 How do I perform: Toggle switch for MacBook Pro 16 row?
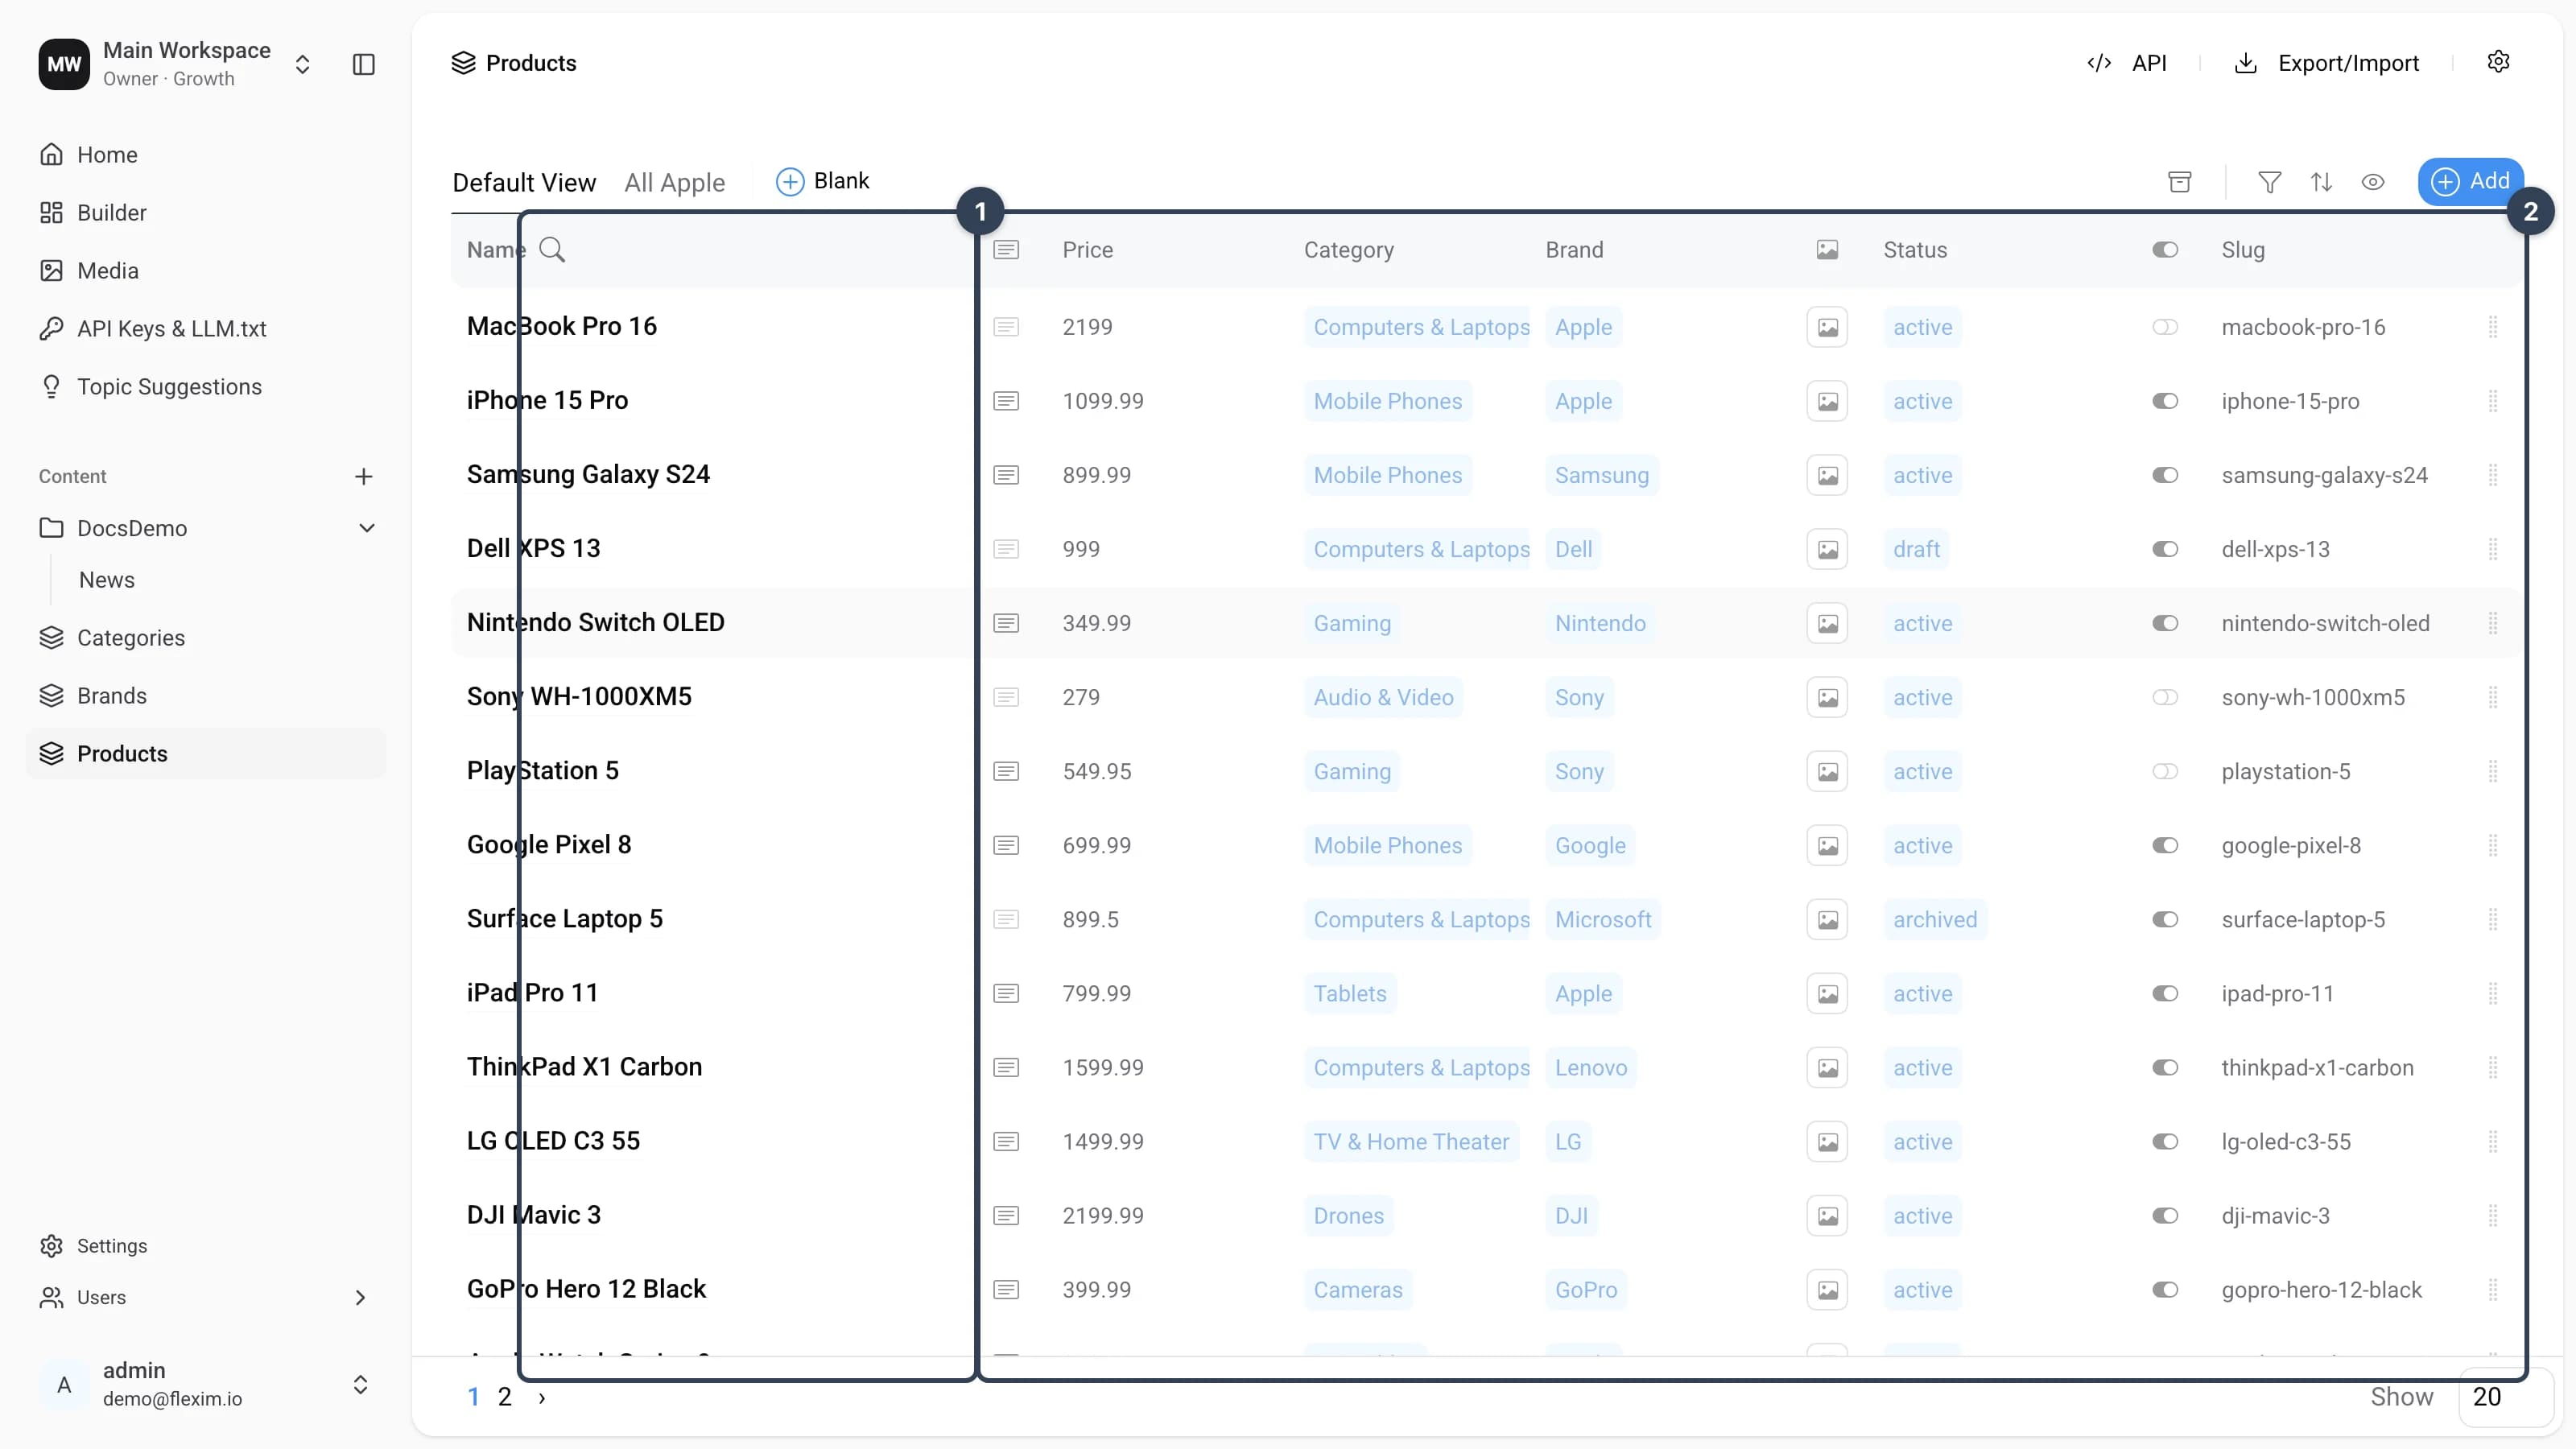pyautogui.click(x=2165, y=327)
